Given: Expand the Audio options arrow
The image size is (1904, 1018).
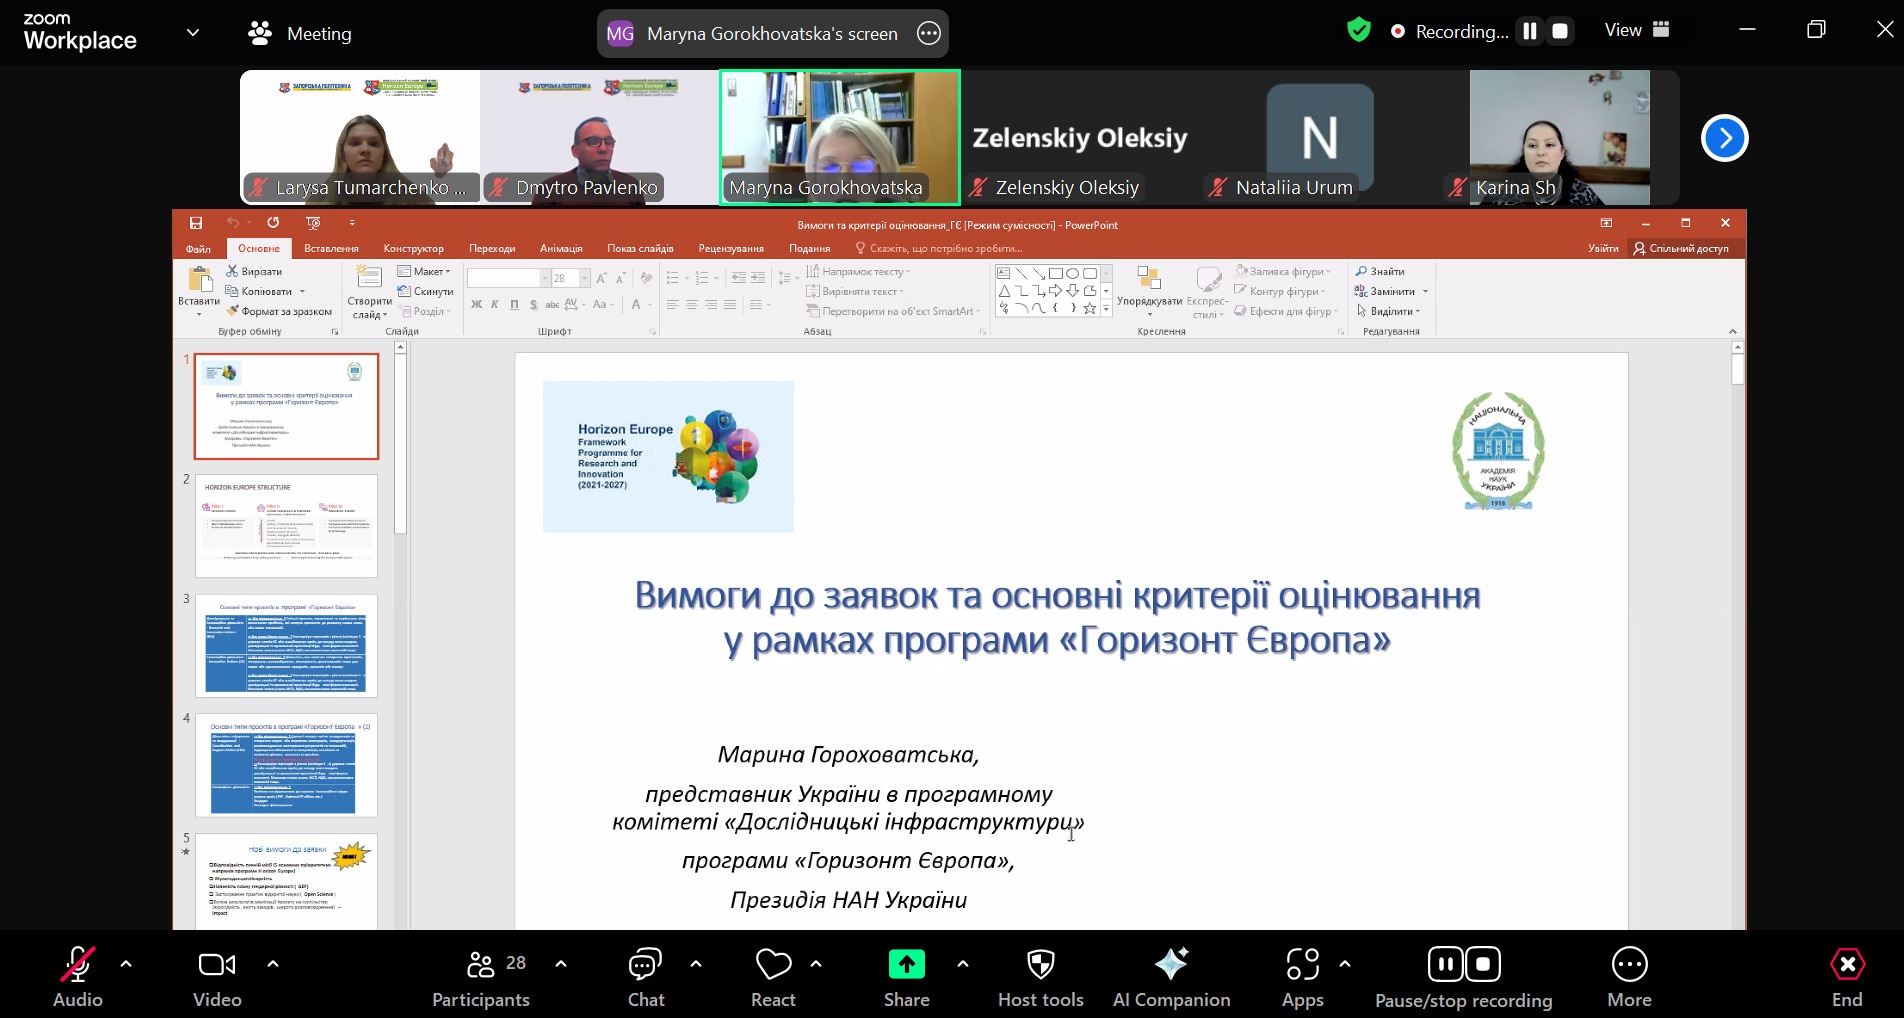Looking at the screenshot, I should coord(126,964).
